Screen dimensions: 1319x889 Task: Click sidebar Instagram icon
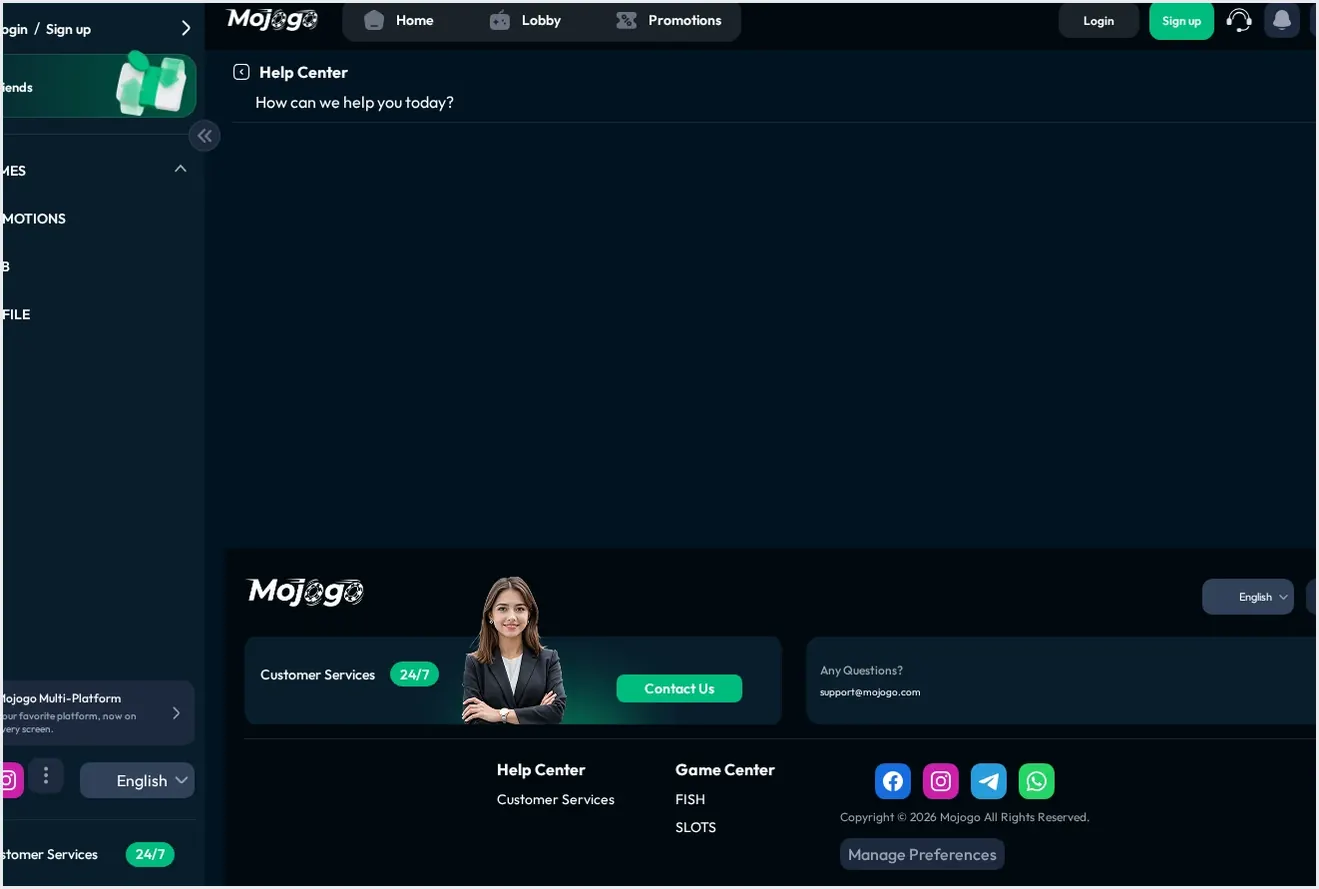click(10, 781)
